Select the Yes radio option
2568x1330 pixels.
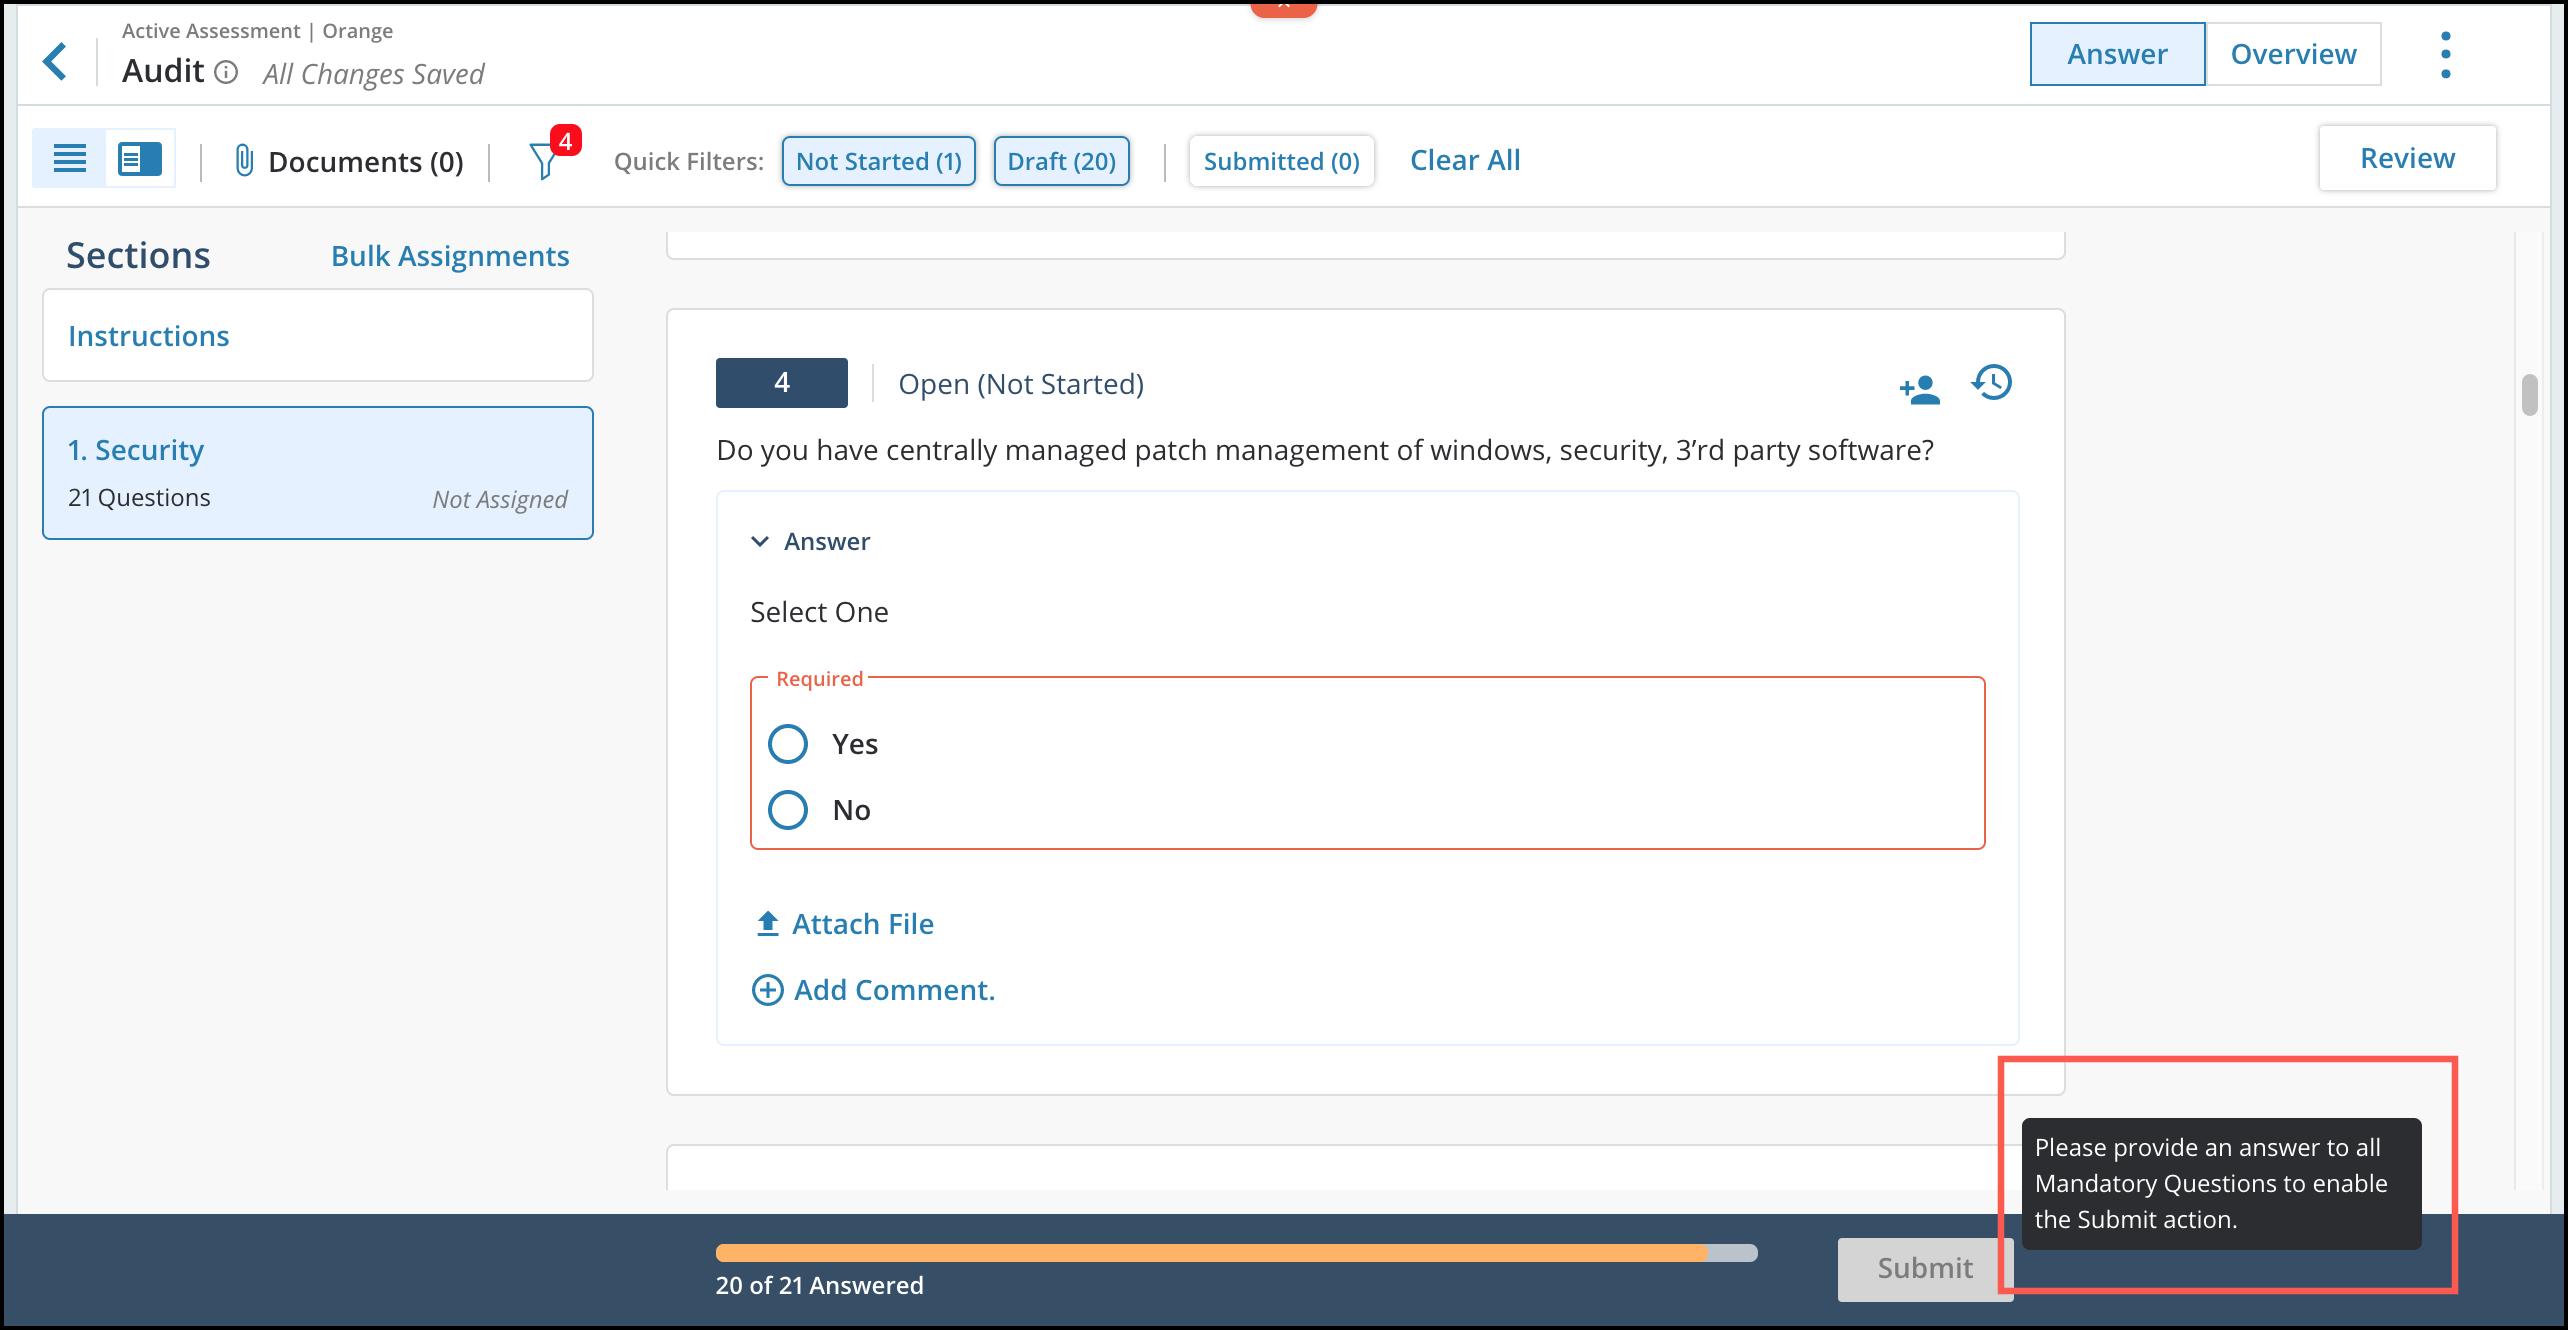(788, 743)
